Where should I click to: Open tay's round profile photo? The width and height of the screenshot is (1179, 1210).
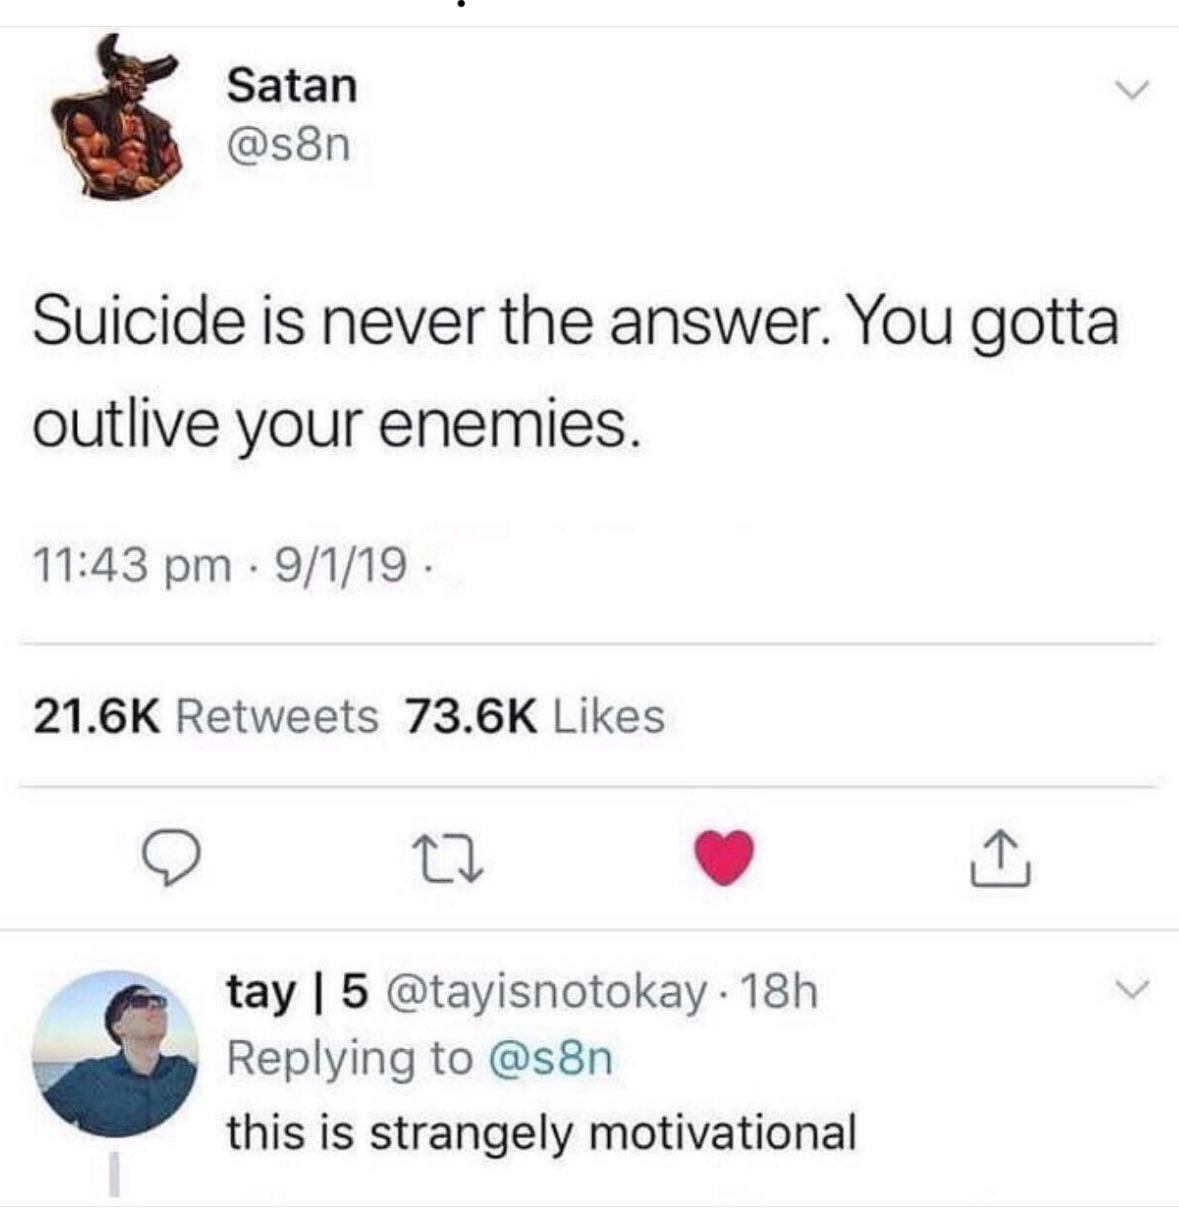tap(114, 1053)
